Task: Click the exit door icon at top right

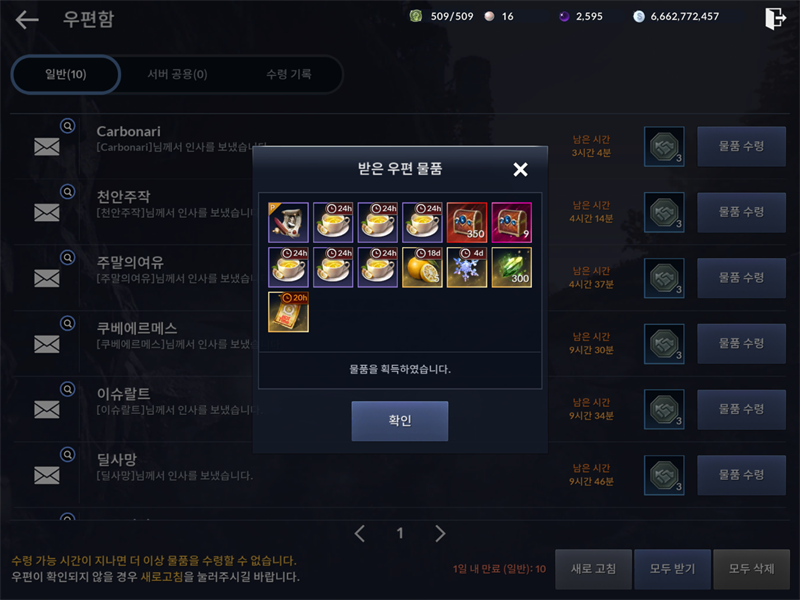Action: coord(775,18)
